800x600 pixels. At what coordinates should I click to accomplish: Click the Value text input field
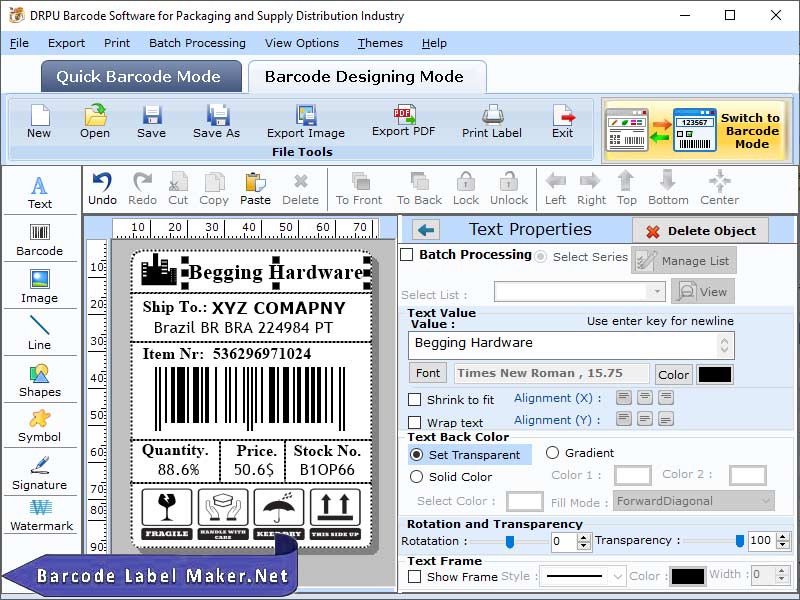[x=560, y=344]
